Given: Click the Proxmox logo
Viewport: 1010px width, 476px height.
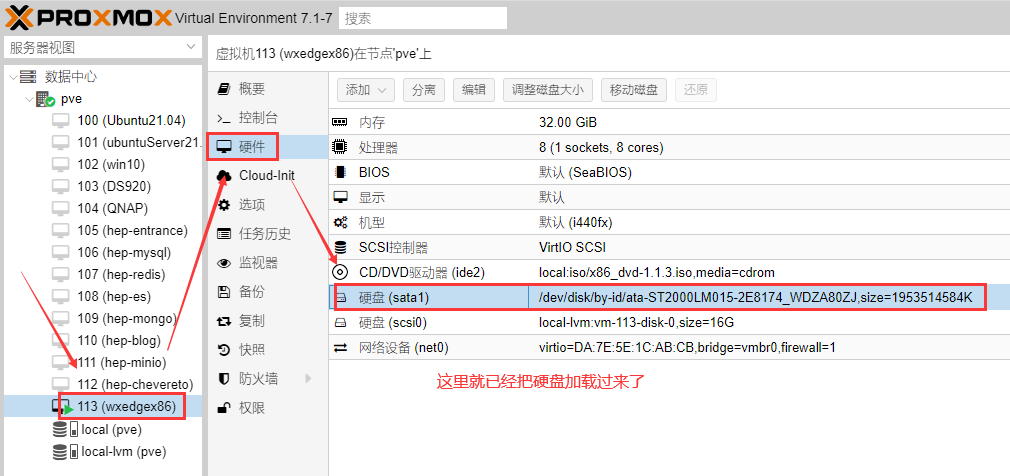Looking at the screenshot, I should tap(88, 17).
